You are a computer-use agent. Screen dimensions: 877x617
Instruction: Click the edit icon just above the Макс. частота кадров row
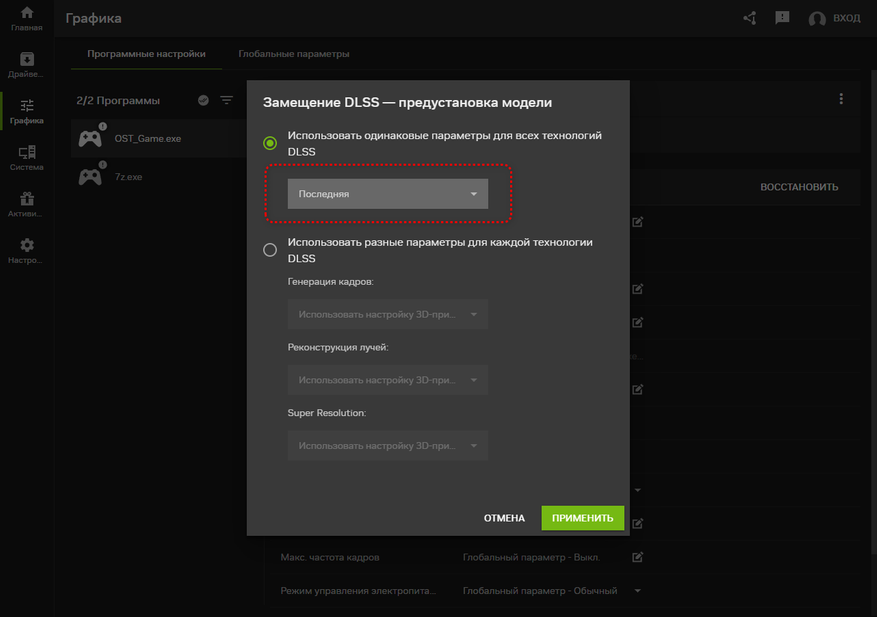click(638, 524)
